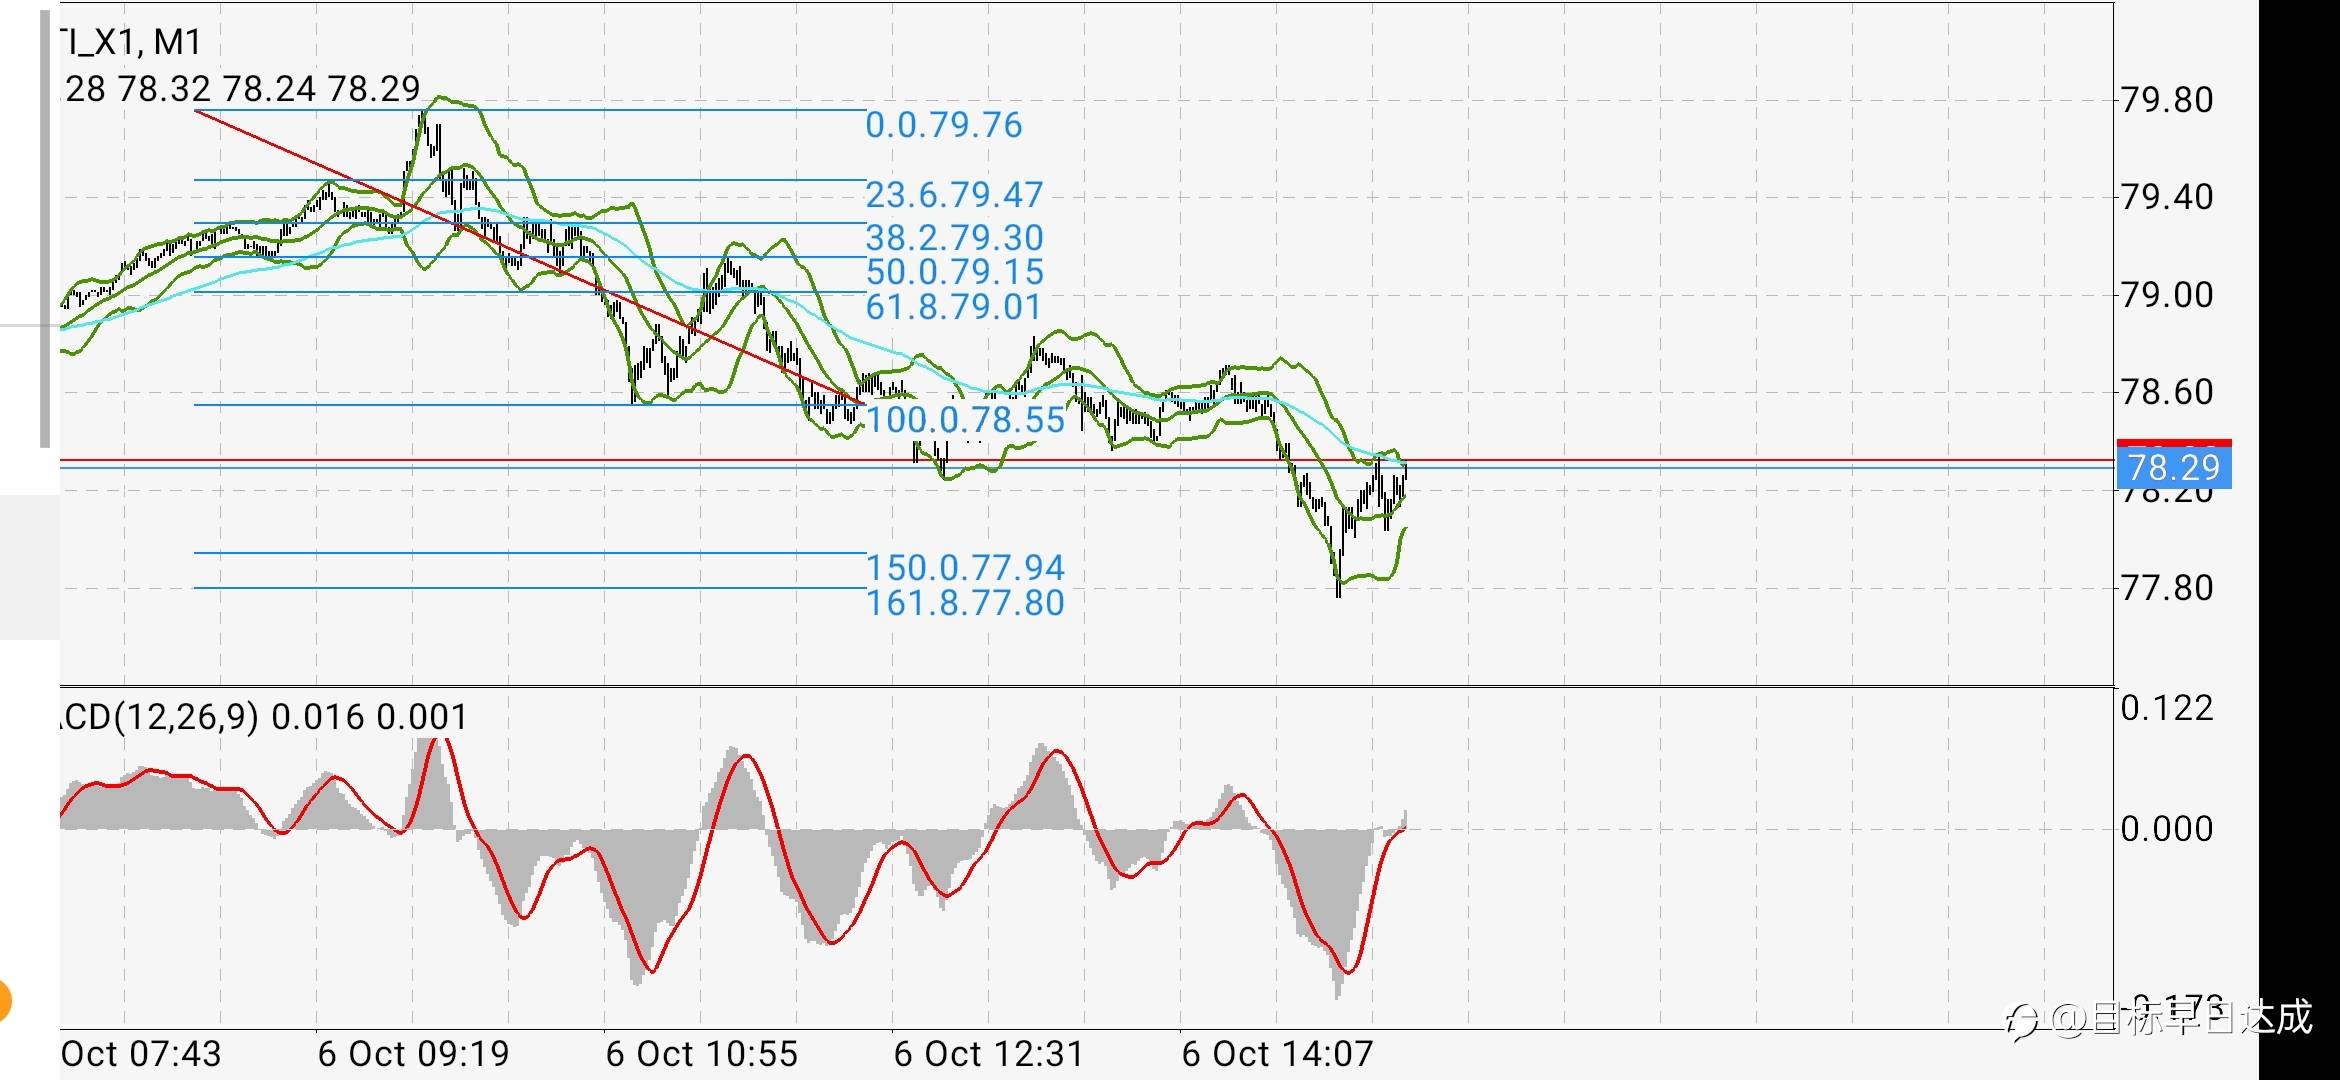Viewport: 2340px width, 1080px height.
Task: Click the 6 Oct 10:55 time label
Action: (x=701, y=1054)
